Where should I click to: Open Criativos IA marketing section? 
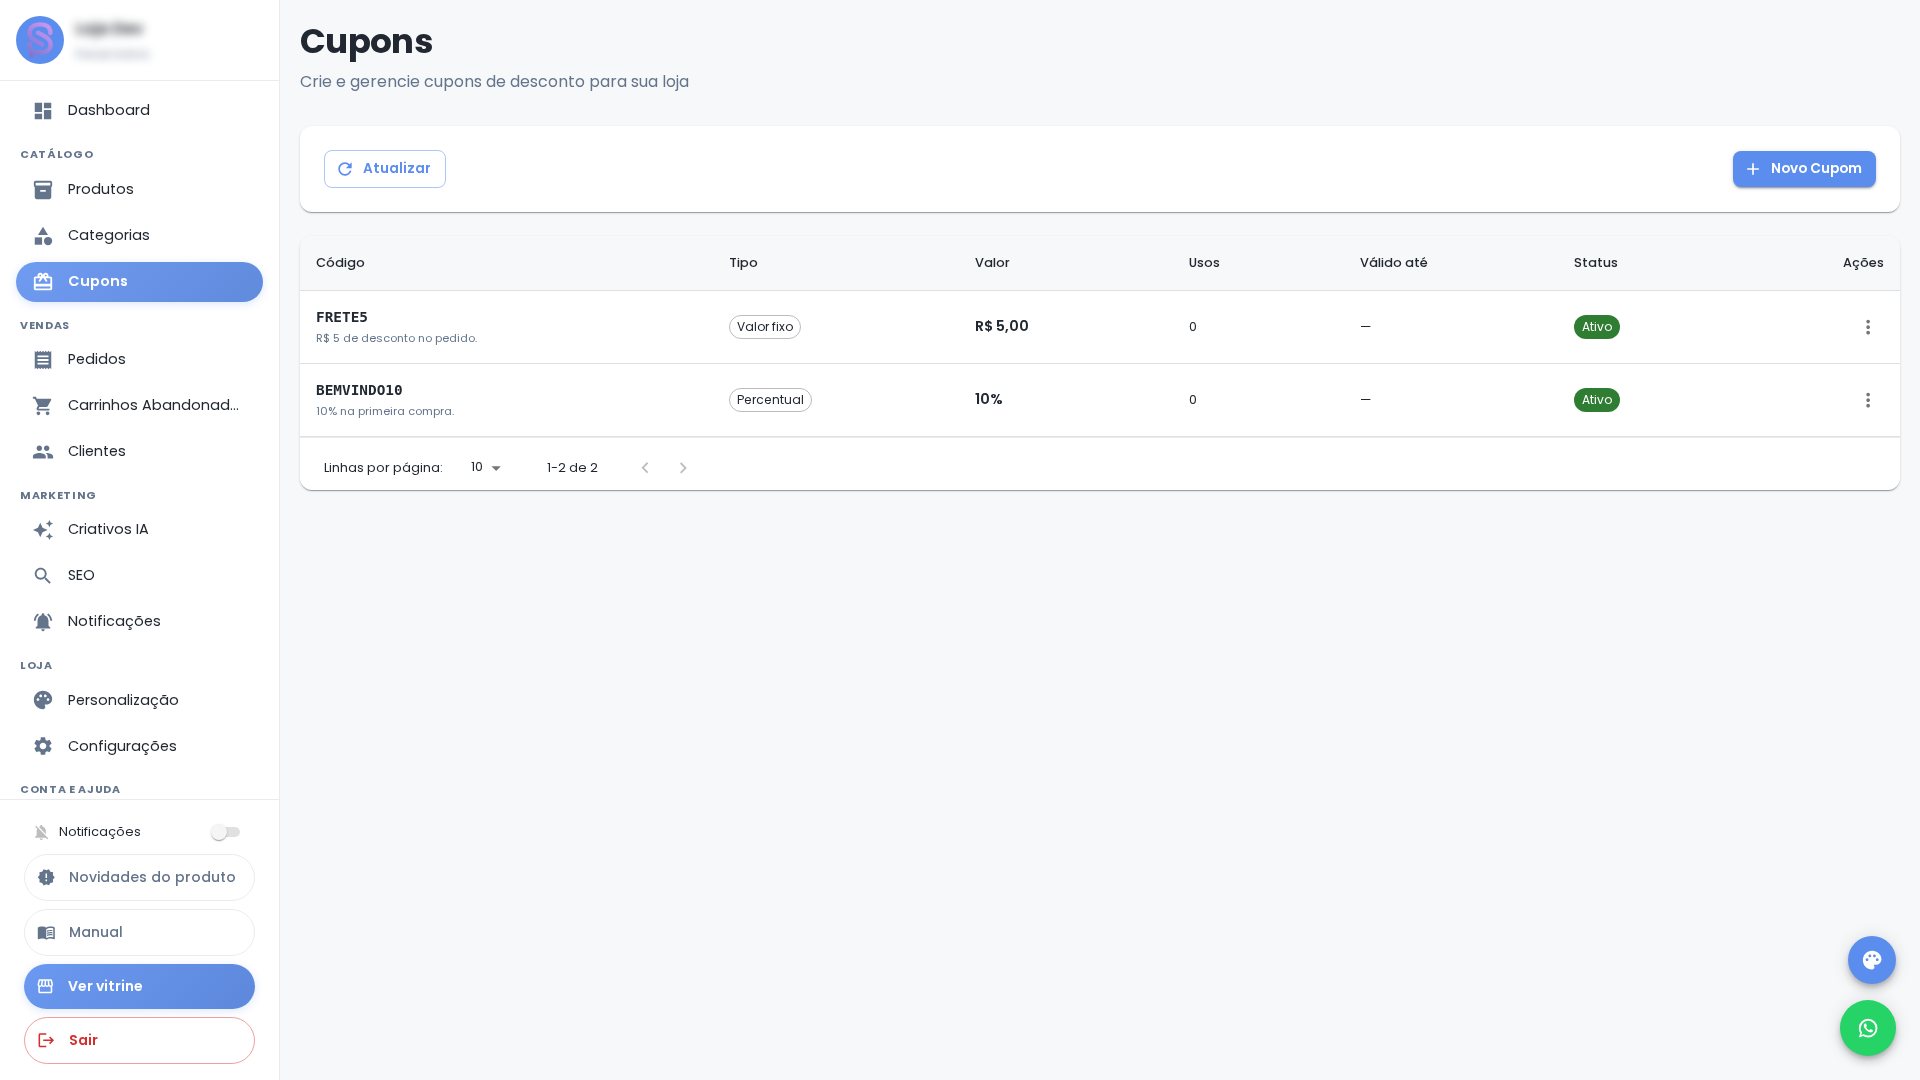tap(139, 530)
